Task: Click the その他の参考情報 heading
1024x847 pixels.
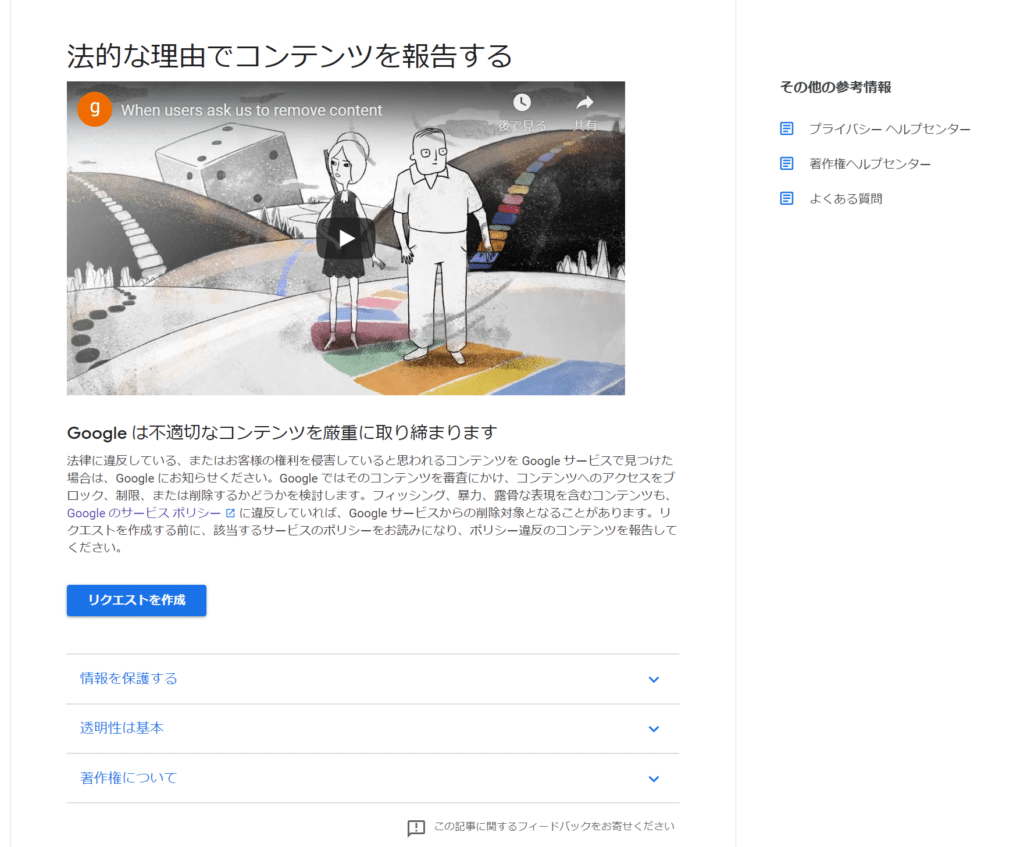Action: tap(835, 87)
